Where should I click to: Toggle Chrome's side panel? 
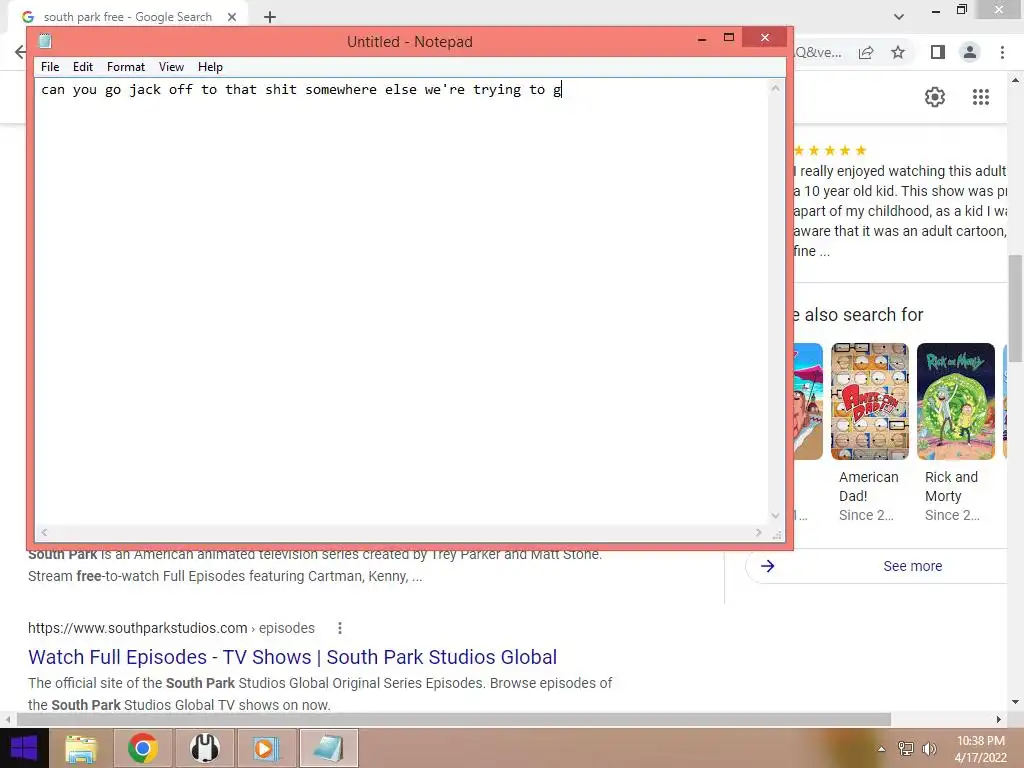click(x=938, y=52)
